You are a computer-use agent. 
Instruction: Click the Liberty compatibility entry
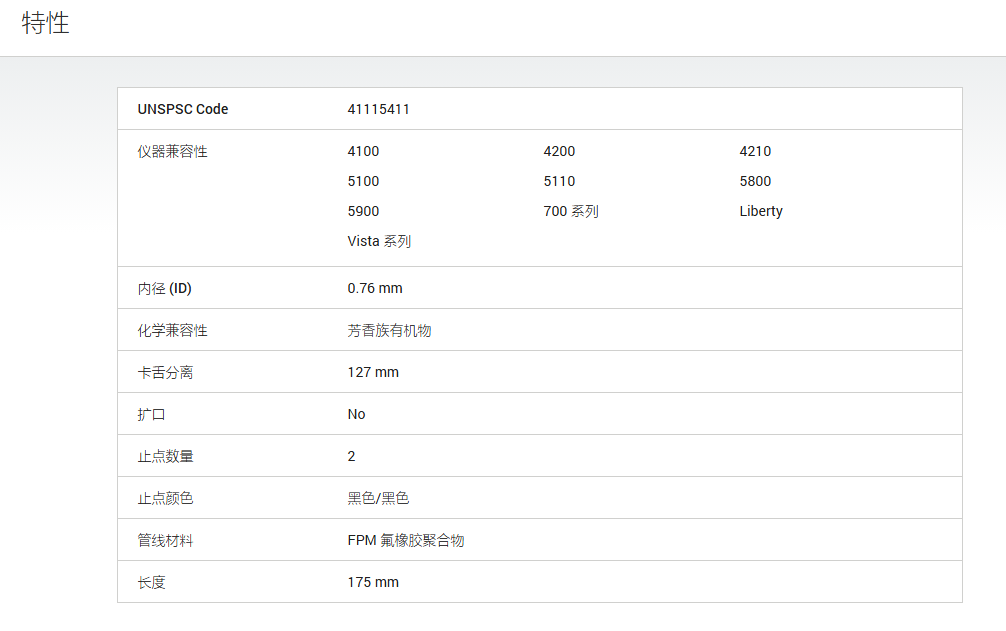[x=761, y=212]
